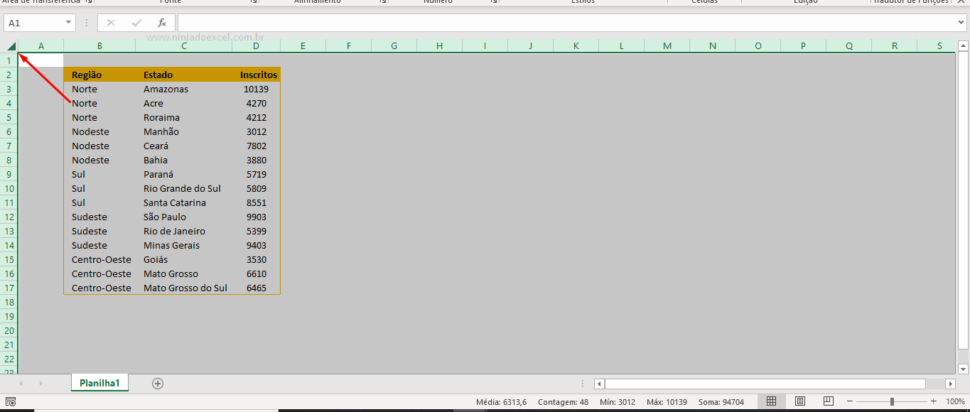Add a new sheet with plus icon

click(x=158, y=384)
